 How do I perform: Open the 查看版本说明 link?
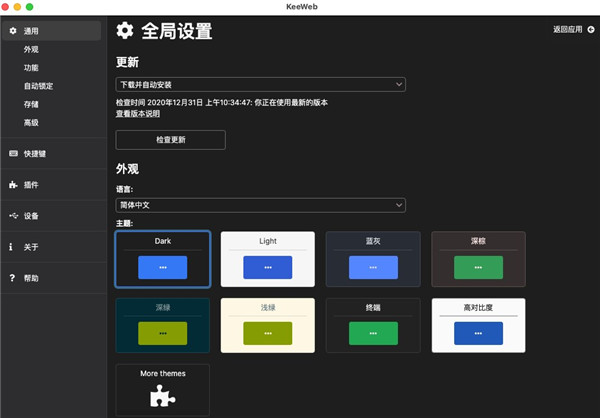pyautogui.click(x=138, y=114)
